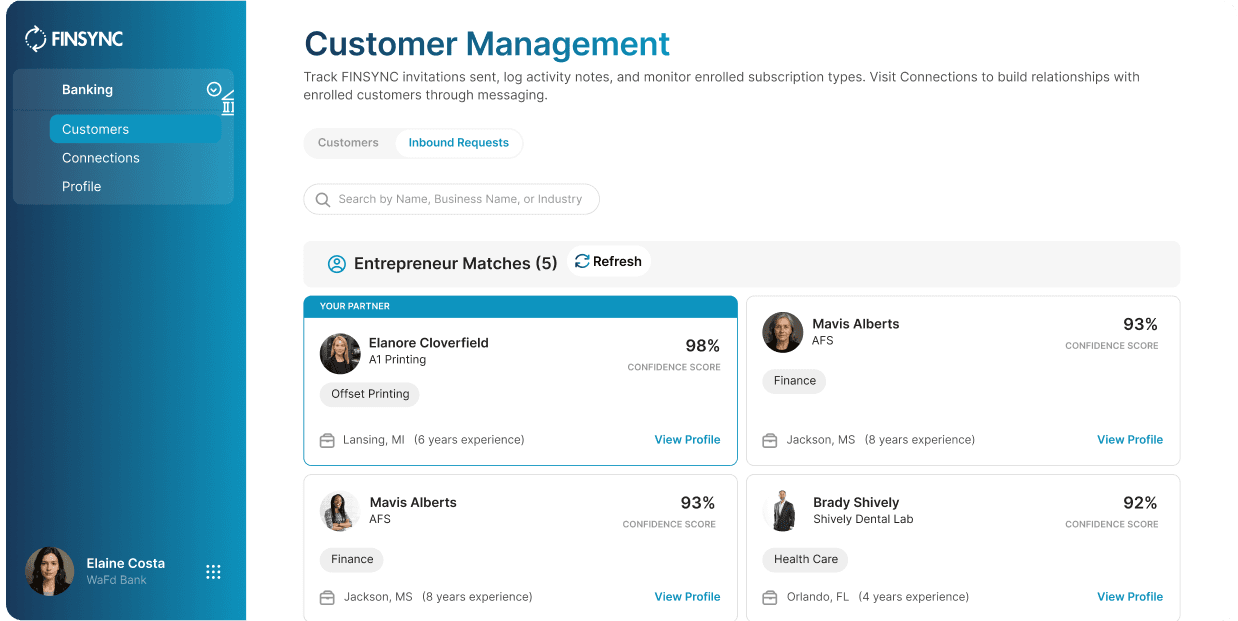Image resolution: width=1238 pixels, height=621 pixels.
Task: Click Mavis Alberts avatar in bottom-left card
Action: [340, 511]
